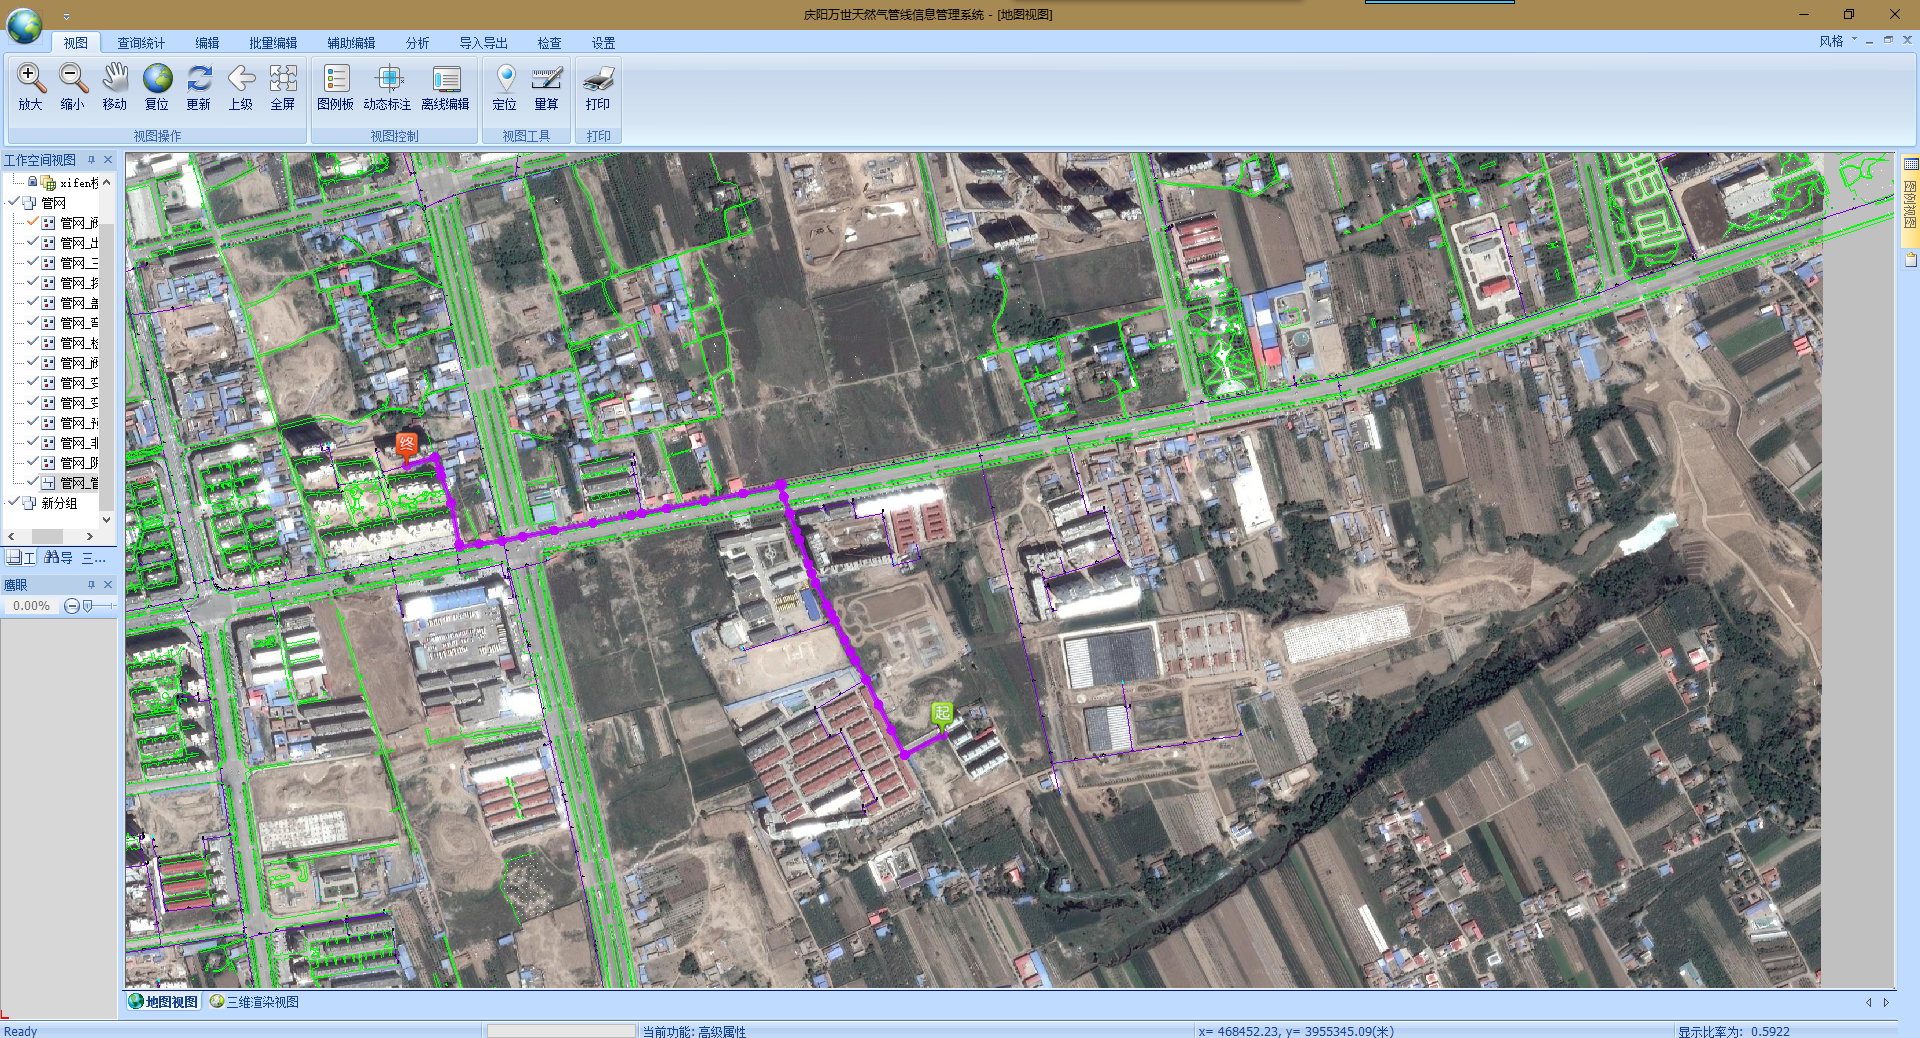1920x1038 pixels.
Task: Click the 复位 globe reset icon
Action: point(157,86)
